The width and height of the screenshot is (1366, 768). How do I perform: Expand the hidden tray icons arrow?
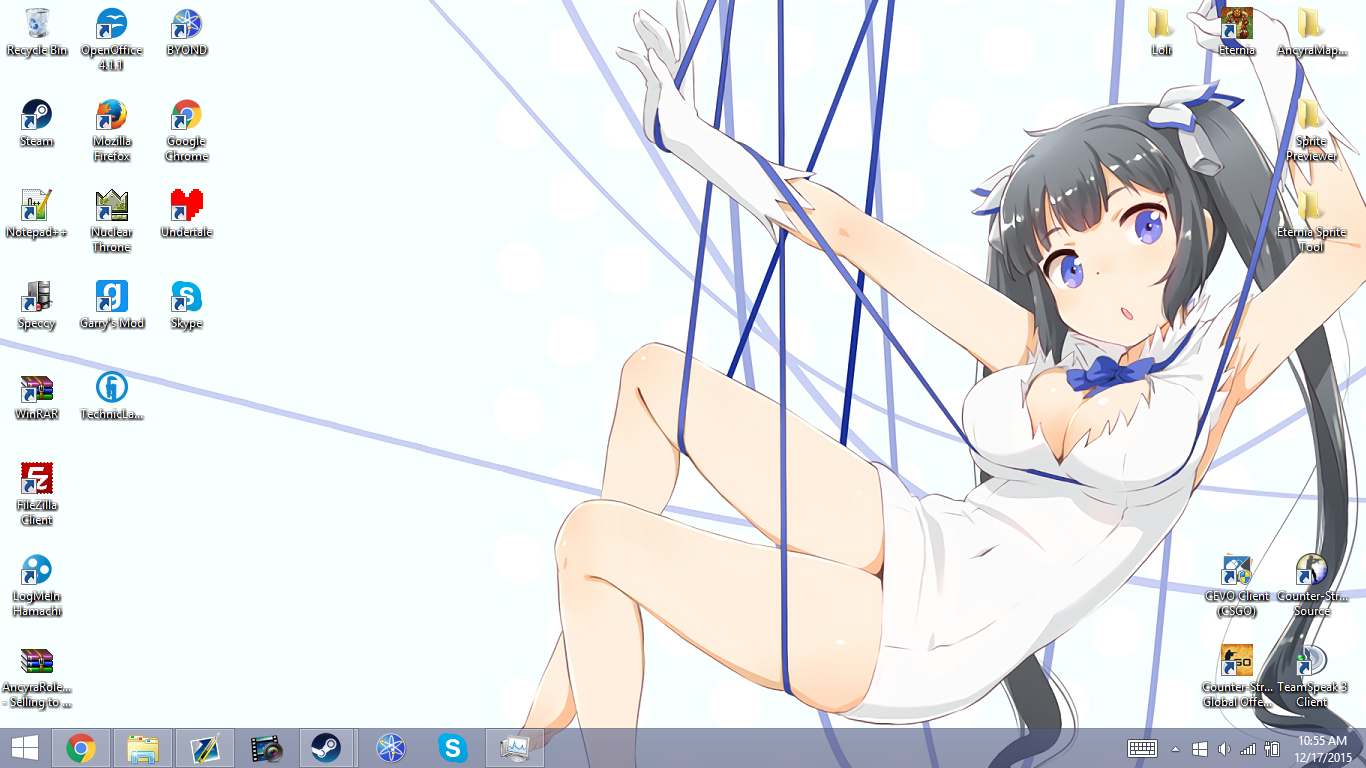click(x=1175, y=748)
